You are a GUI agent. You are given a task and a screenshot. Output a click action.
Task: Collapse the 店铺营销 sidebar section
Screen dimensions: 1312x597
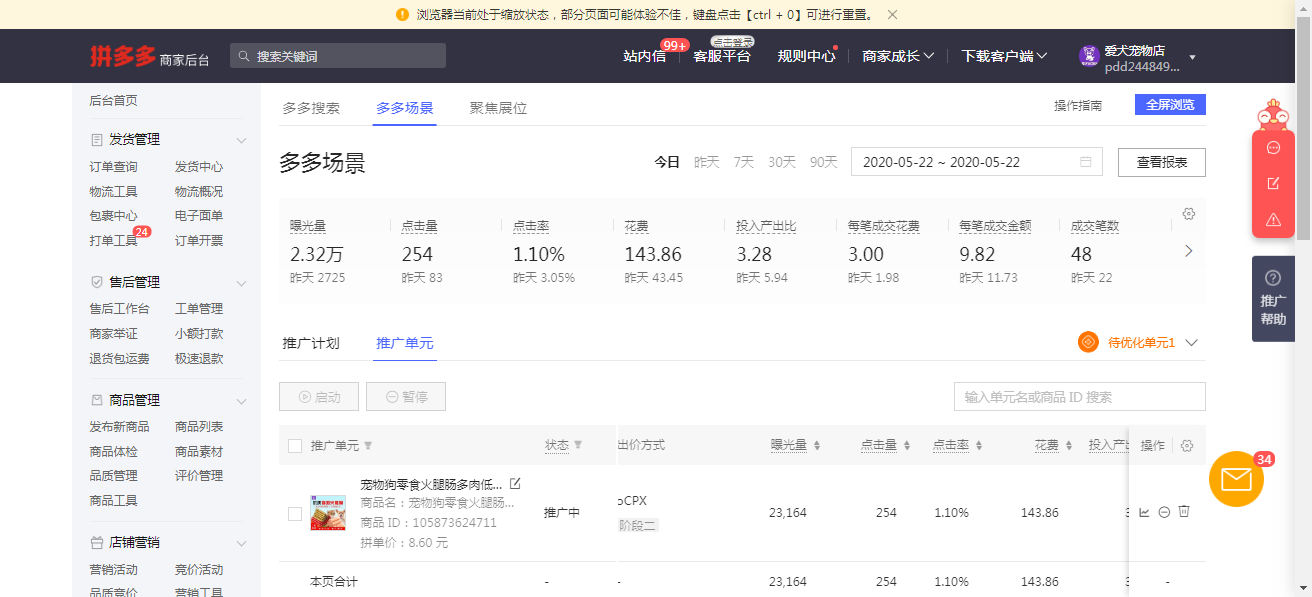(241, 543)
